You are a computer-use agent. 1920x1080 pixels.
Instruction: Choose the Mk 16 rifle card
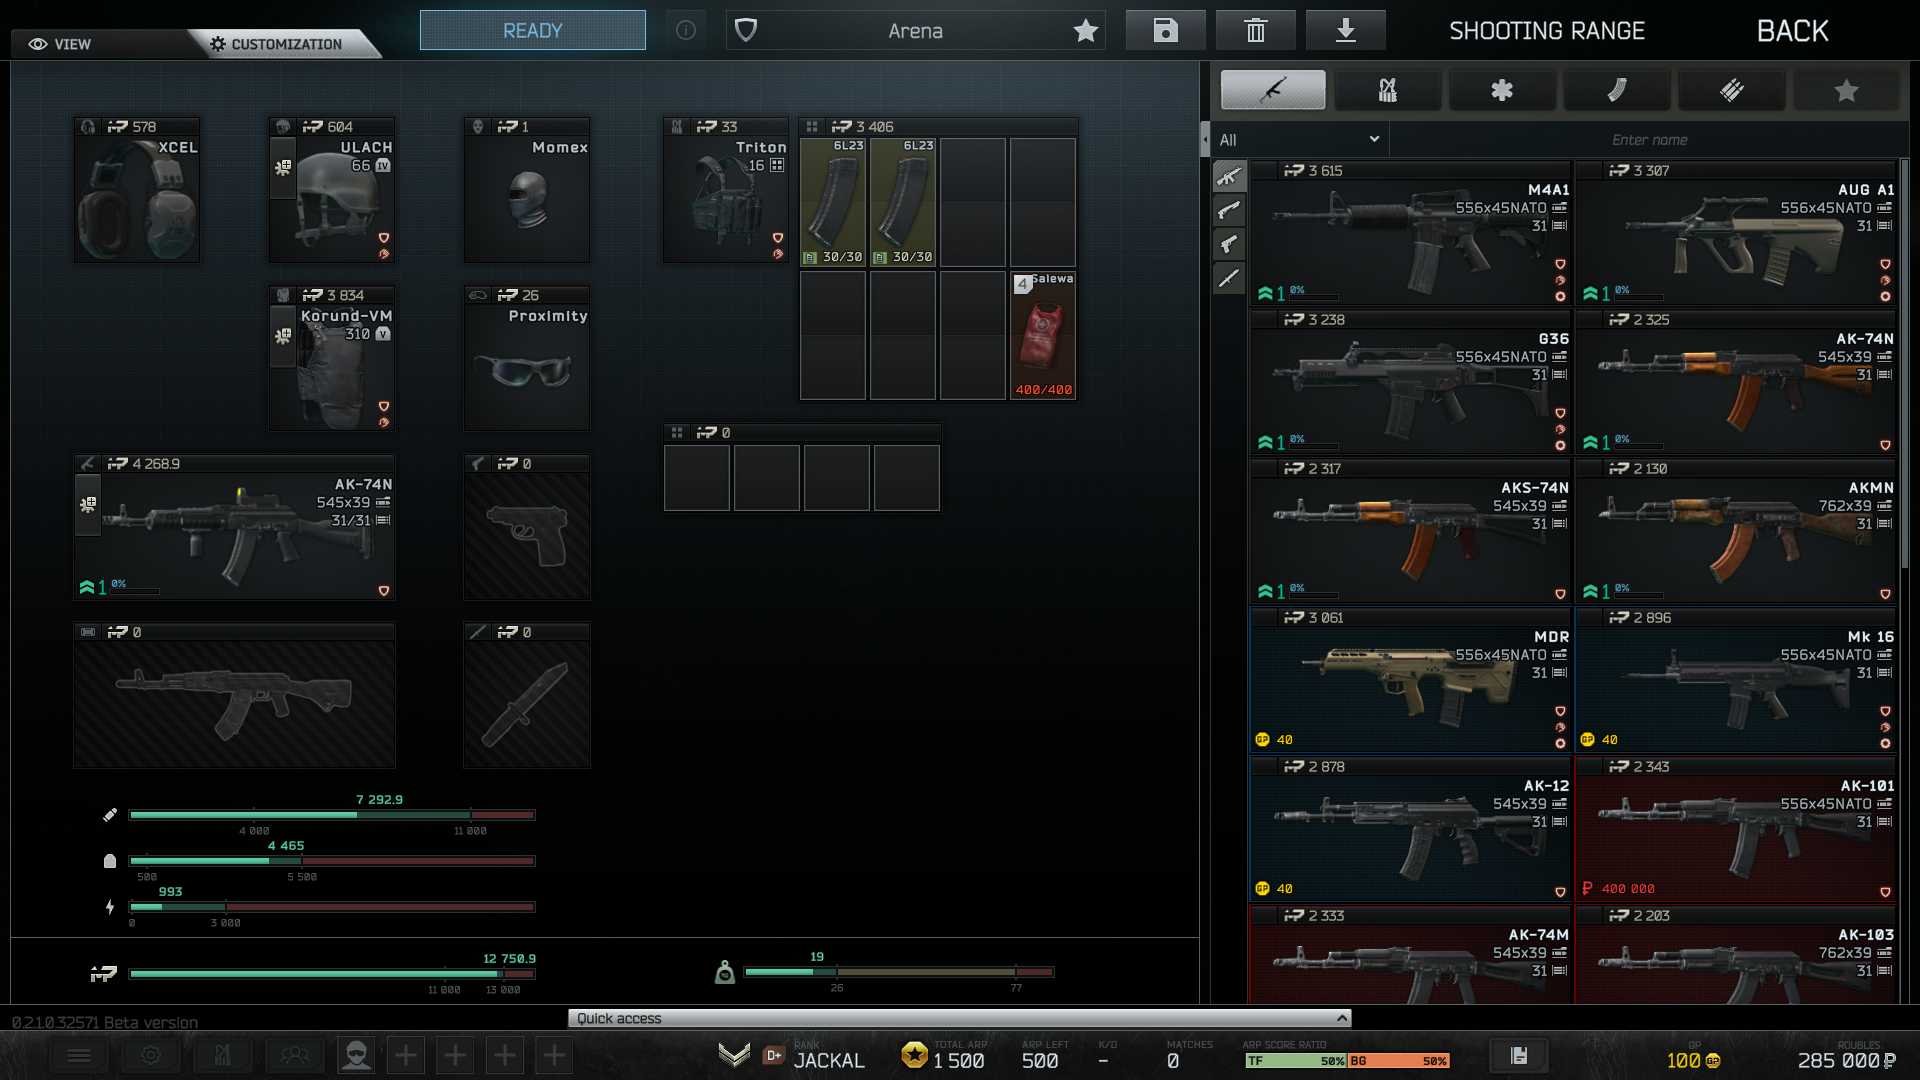coord(1736,680)
